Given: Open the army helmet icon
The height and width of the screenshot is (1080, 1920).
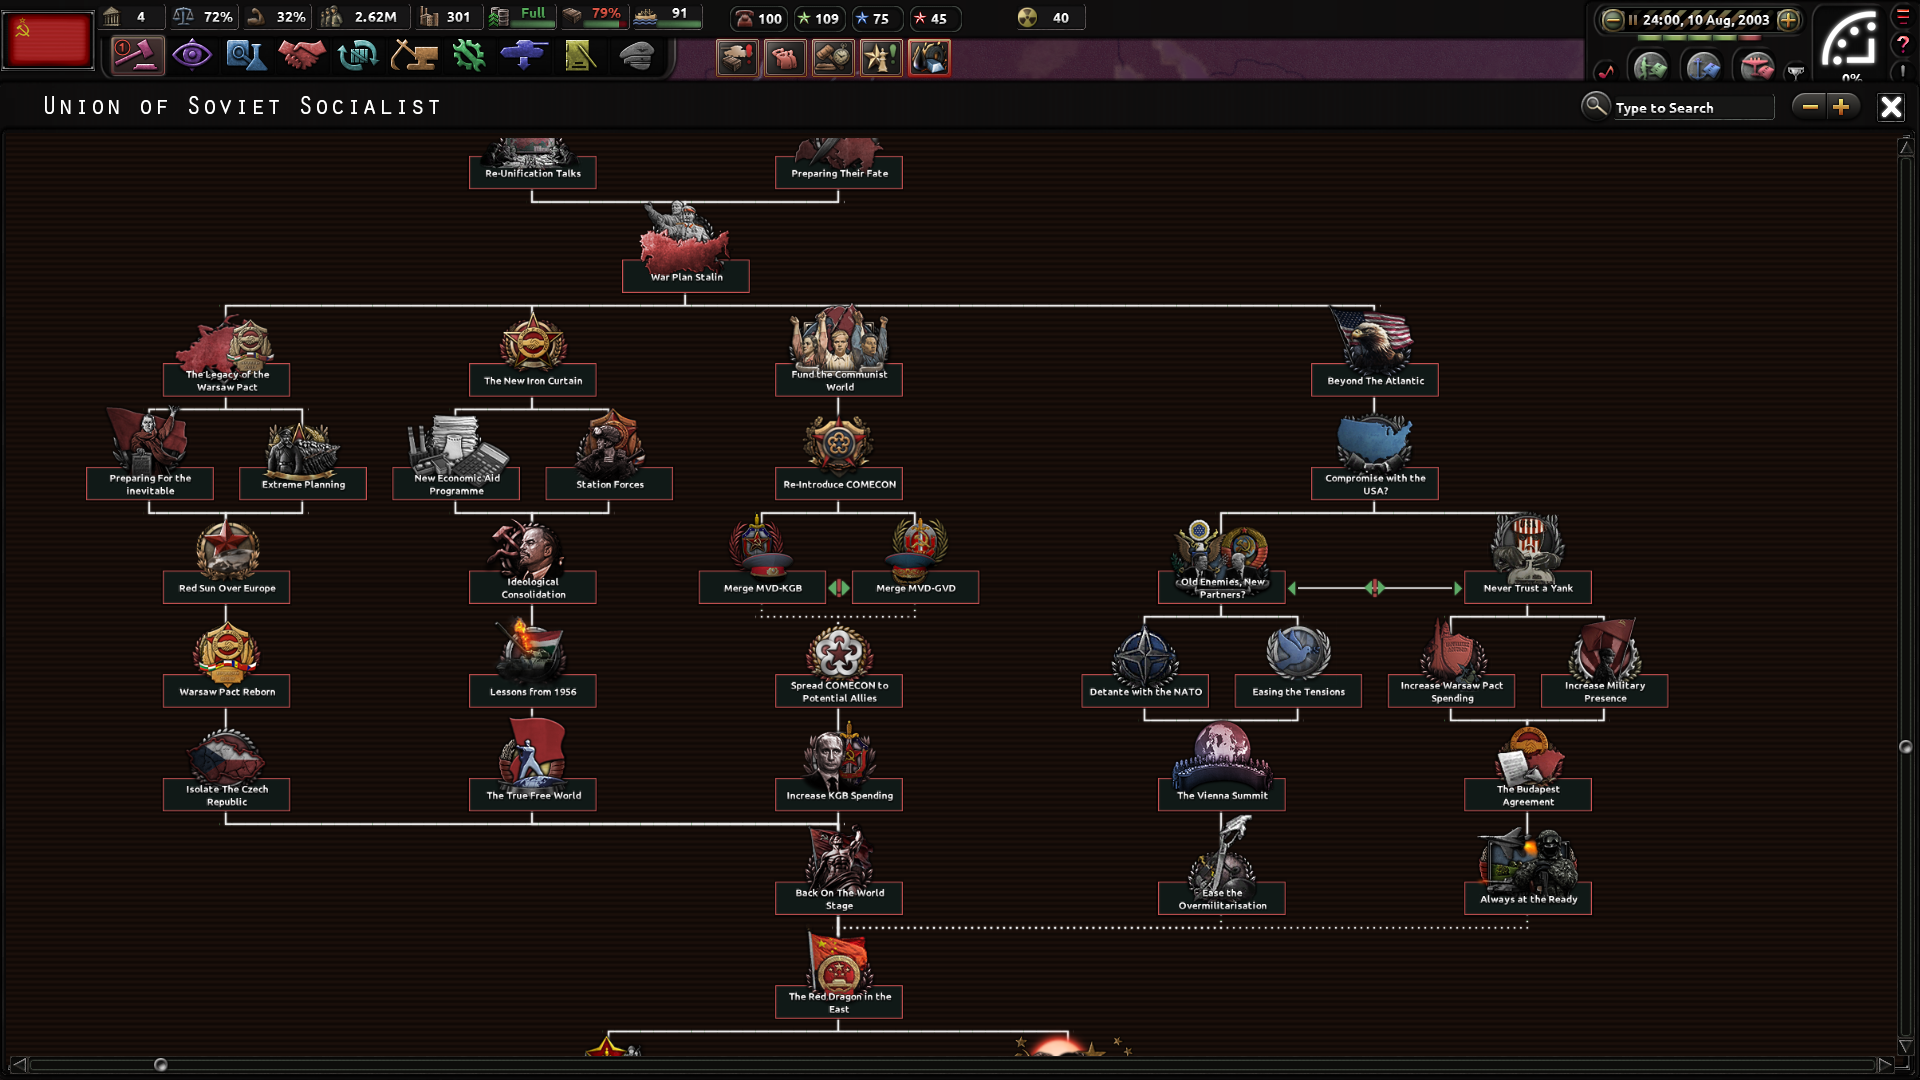Looking at the screenshot, I should coord(636,55).
